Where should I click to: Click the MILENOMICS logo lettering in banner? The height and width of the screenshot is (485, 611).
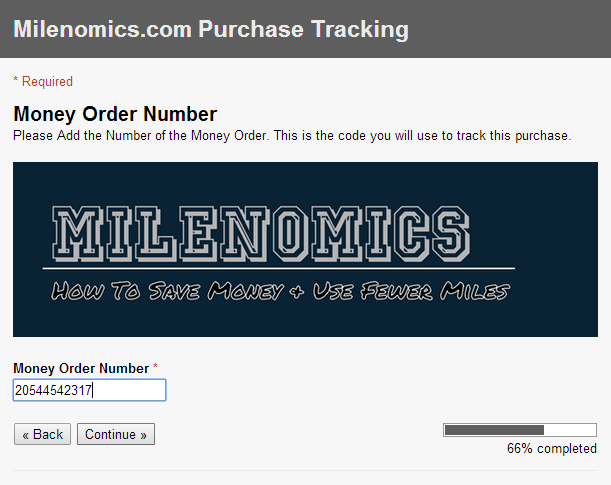(261, 234)
